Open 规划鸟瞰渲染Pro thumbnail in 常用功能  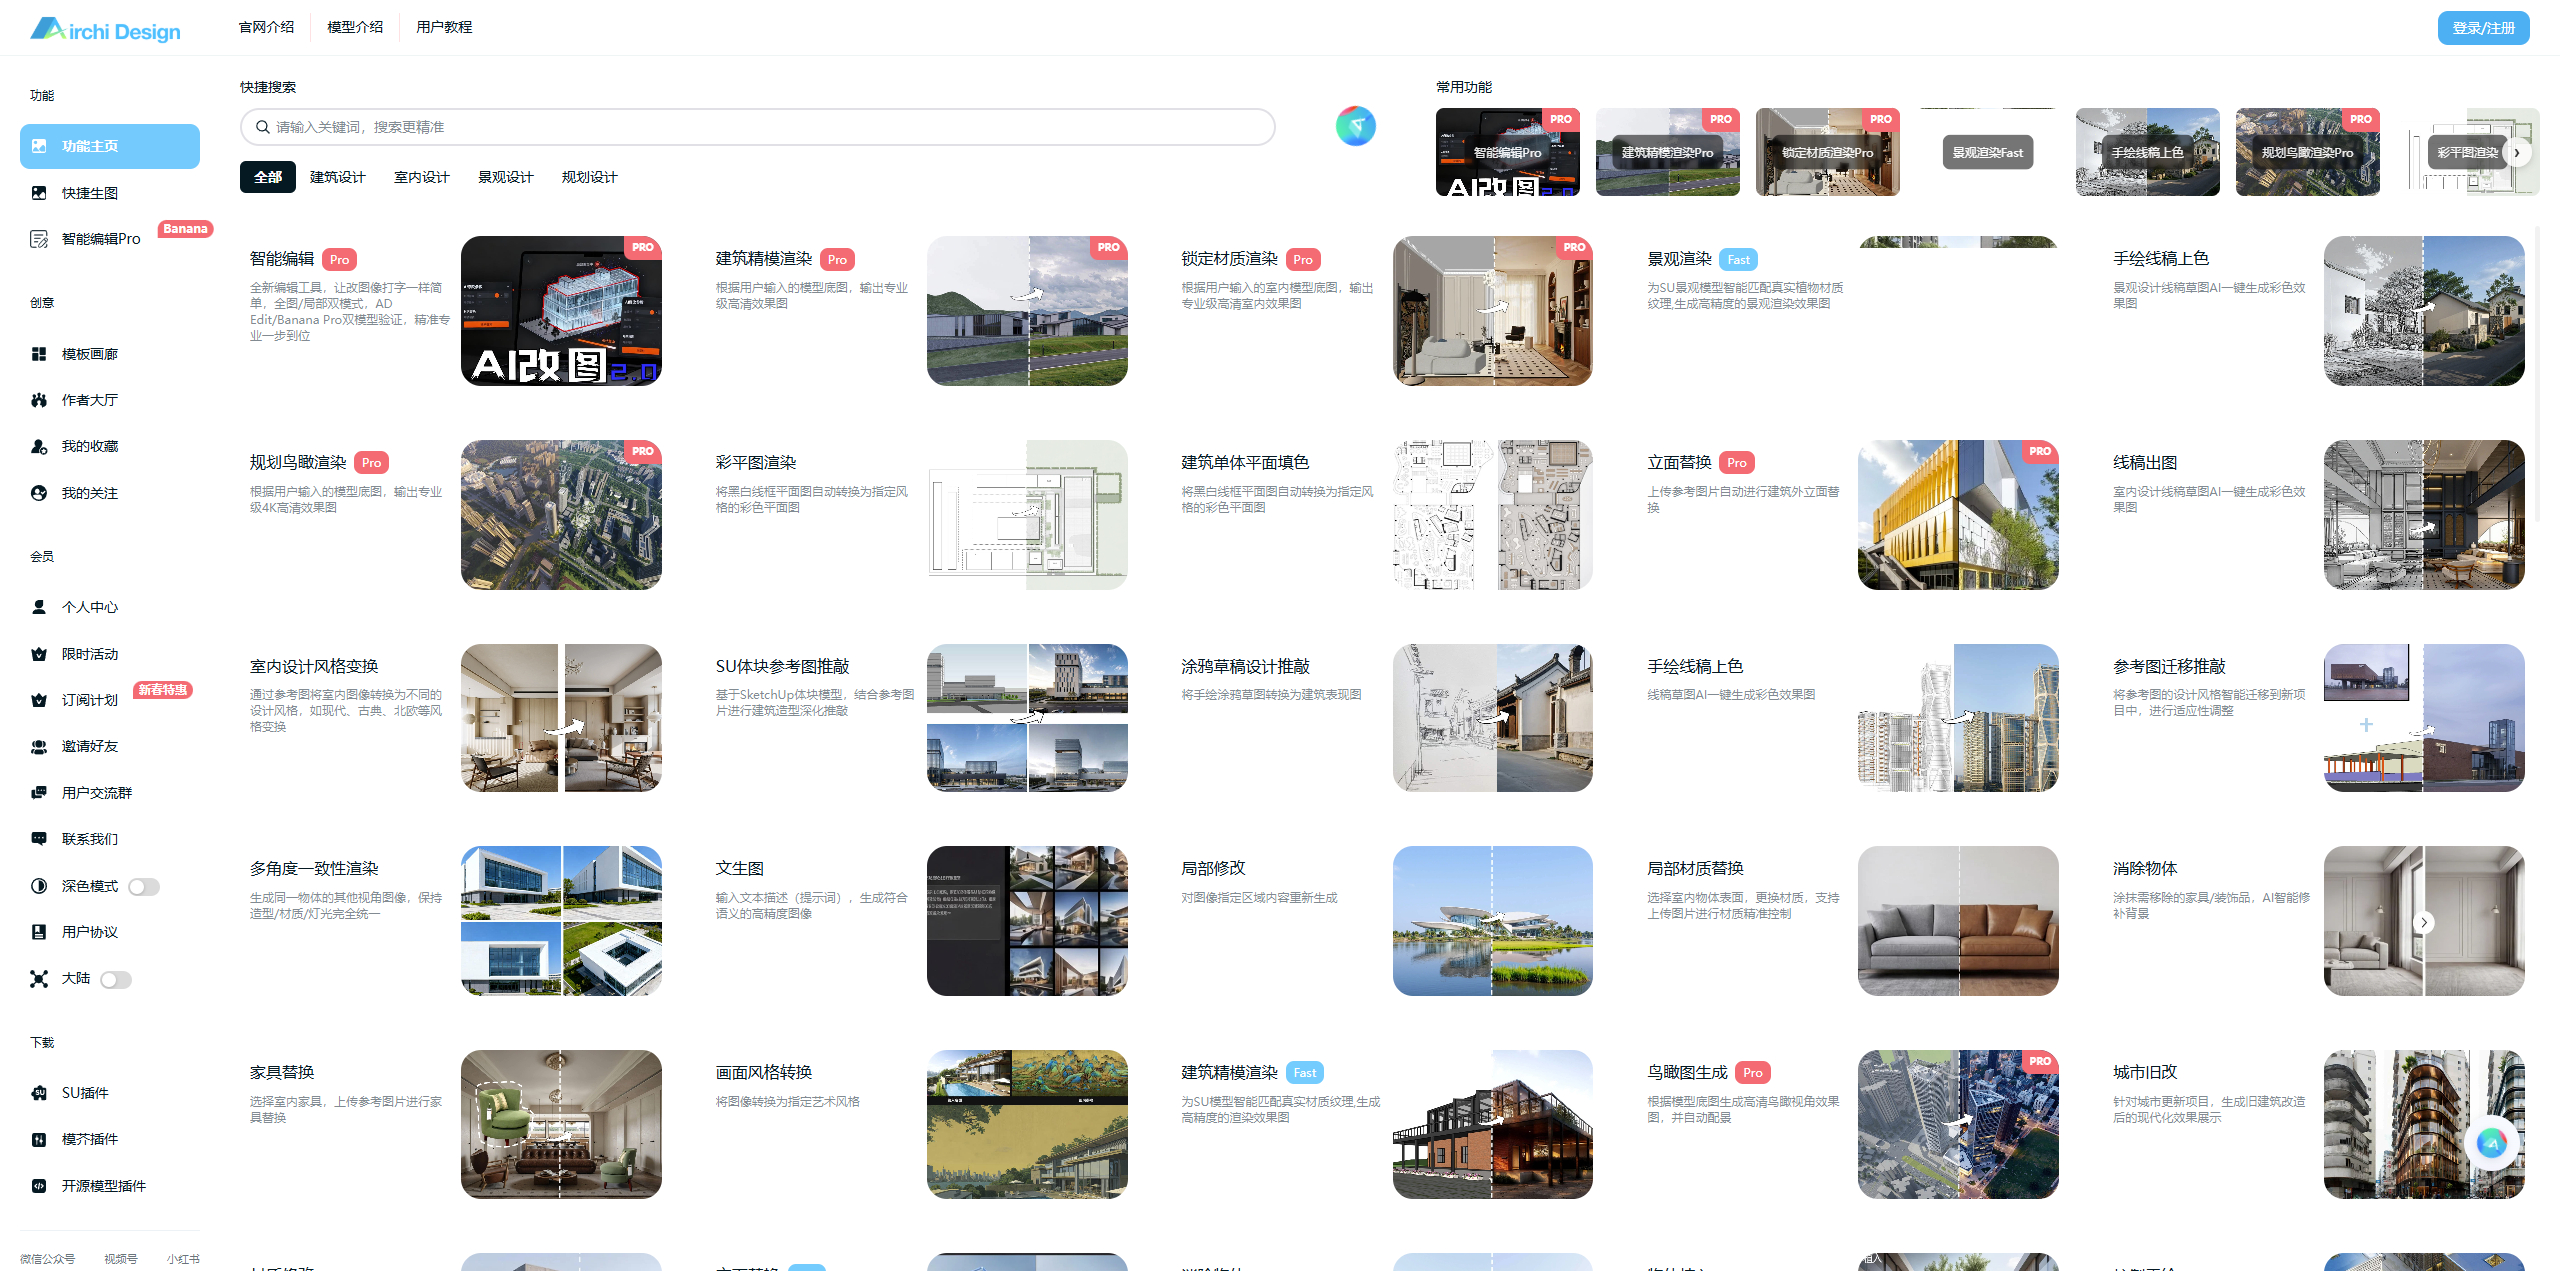pos(2307,152)
